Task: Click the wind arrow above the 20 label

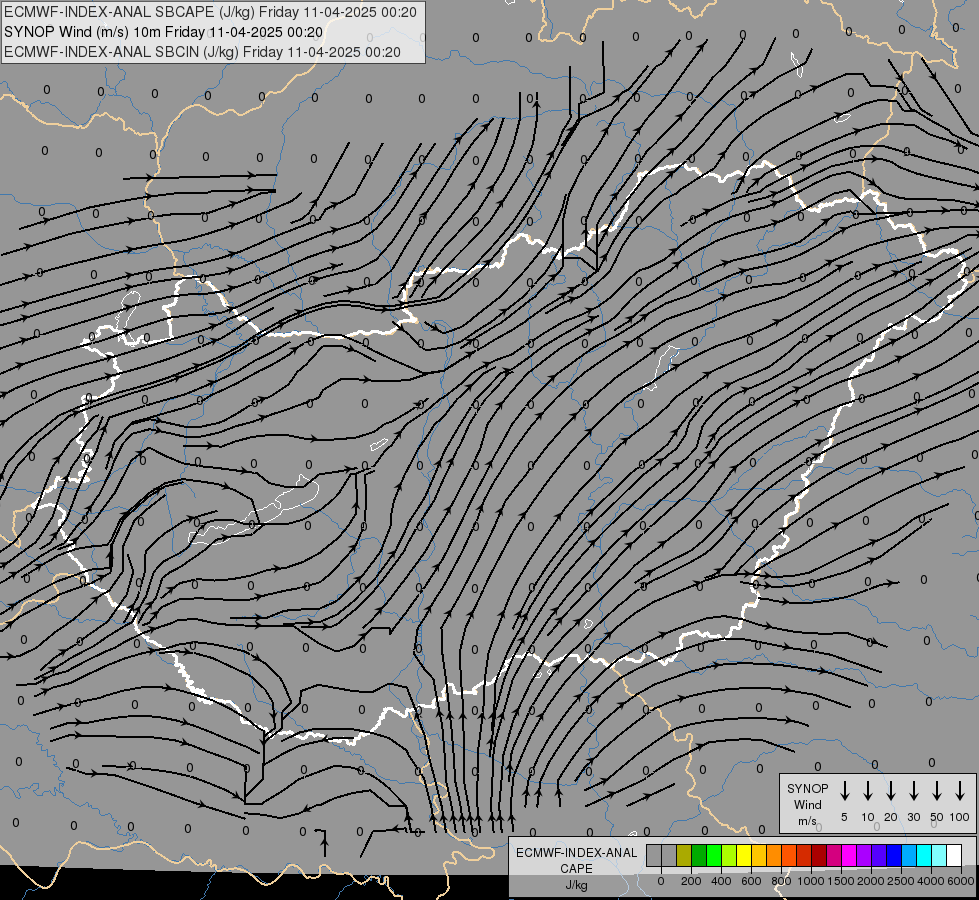Action: 891,791
